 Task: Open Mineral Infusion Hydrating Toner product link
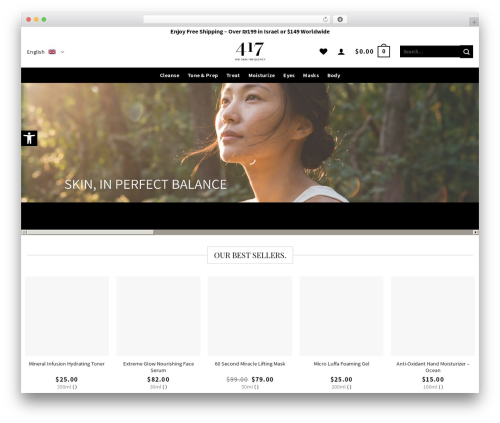pyautogui.click(x=67, y=364)
